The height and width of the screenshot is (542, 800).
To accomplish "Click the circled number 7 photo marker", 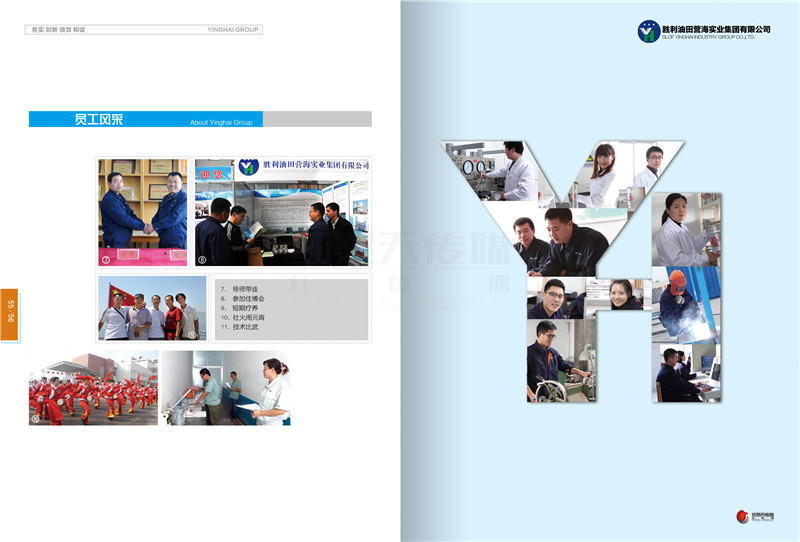I will point(106,258).
